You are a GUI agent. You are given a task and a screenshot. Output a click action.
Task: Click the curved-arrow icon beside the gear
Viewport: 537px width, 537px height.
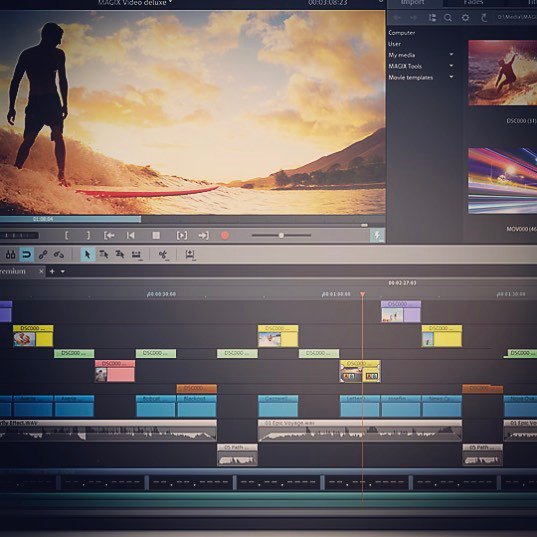(x=484, y=17)
